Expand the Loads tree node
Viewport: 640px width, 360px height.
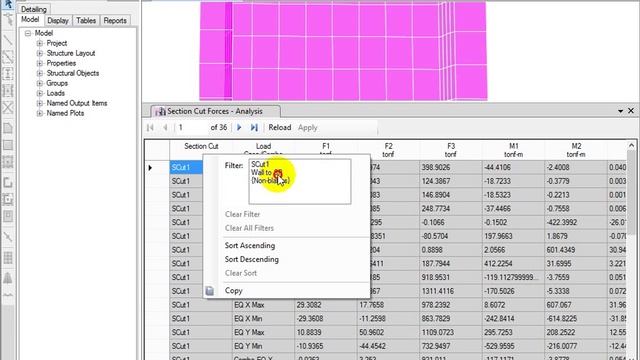[40, 93]
